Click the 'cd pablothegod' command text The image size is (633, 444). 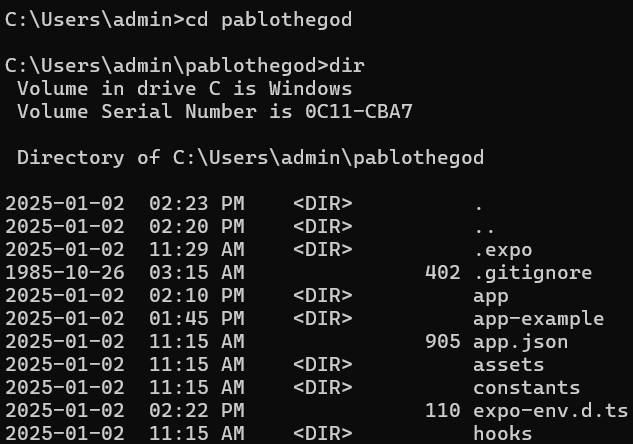tap(268, 20)
